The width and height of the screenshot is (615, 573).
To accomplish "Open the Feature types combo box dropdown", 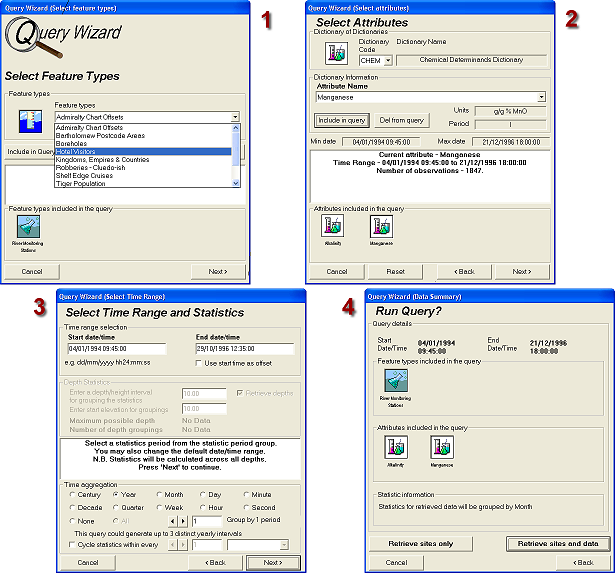I will pyautogui.click(x=236, y=117).
